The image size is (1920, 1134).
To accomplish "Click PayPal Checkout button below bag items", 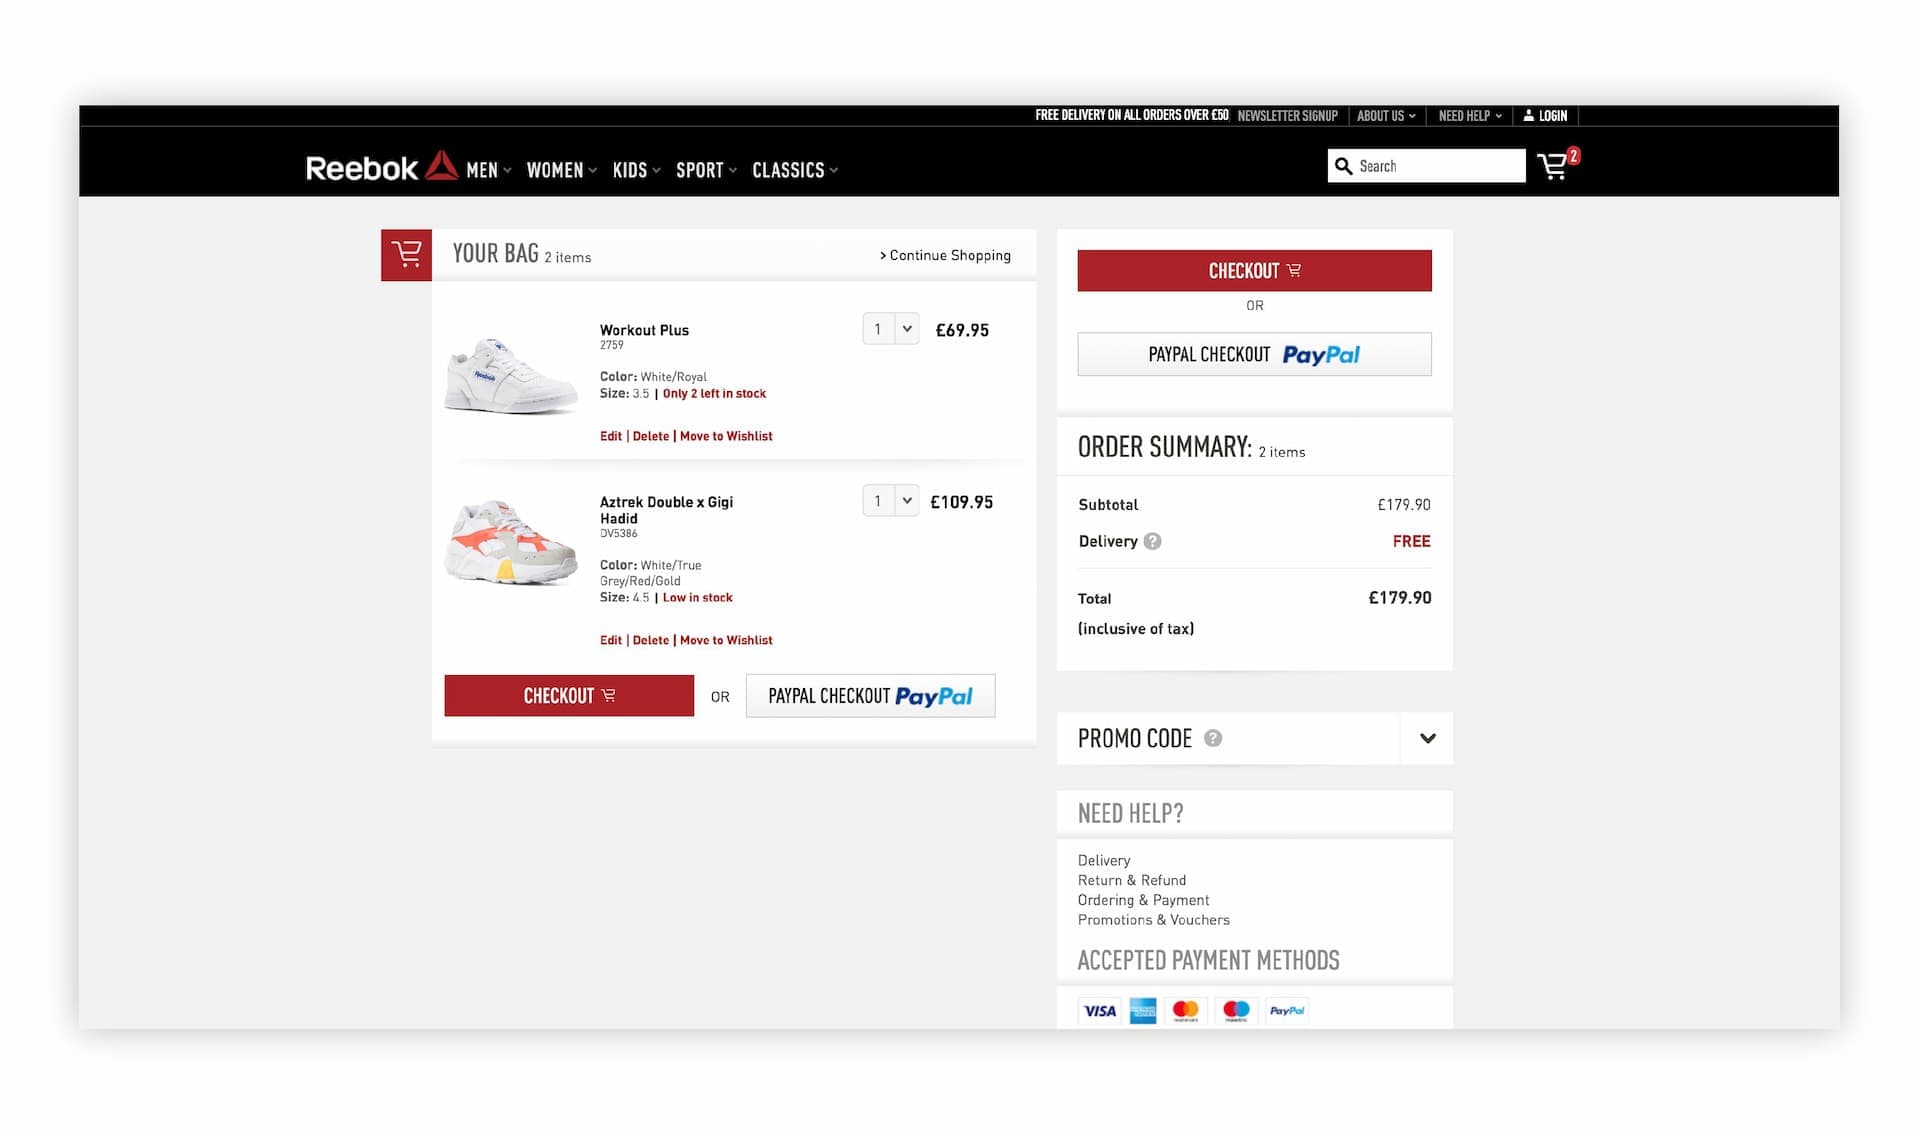I will pos(870,696).
